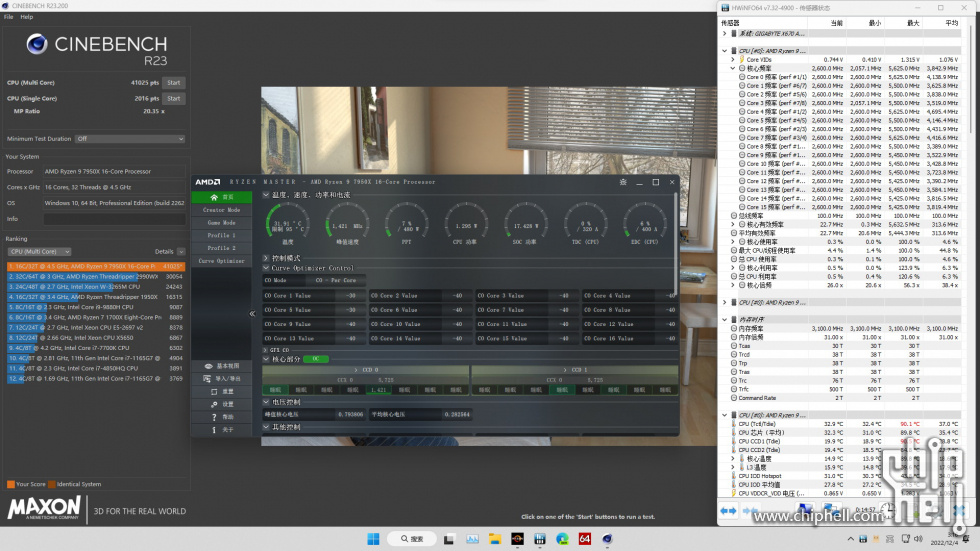Screen dimensions: 980x551
Task: Expand the GFX CO section
Action: (x=266, y=350)
